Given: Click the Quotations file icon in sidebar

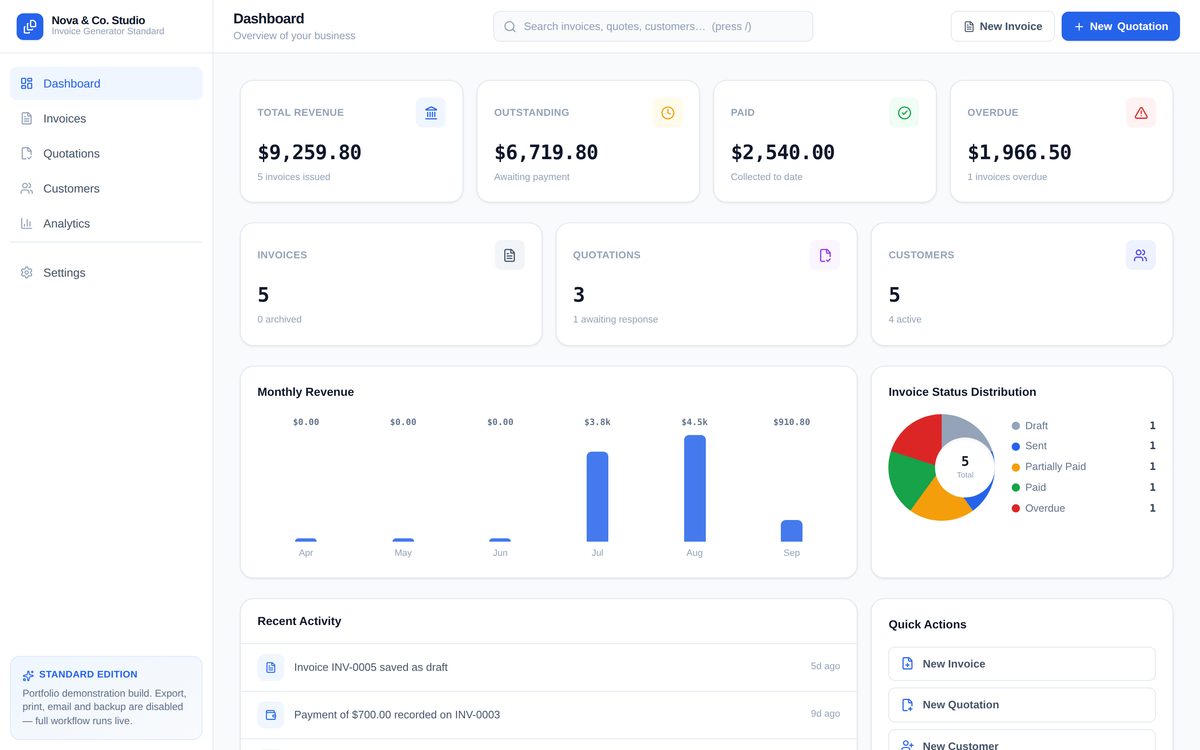Looking at the screenshot, I should pos(27,154).
